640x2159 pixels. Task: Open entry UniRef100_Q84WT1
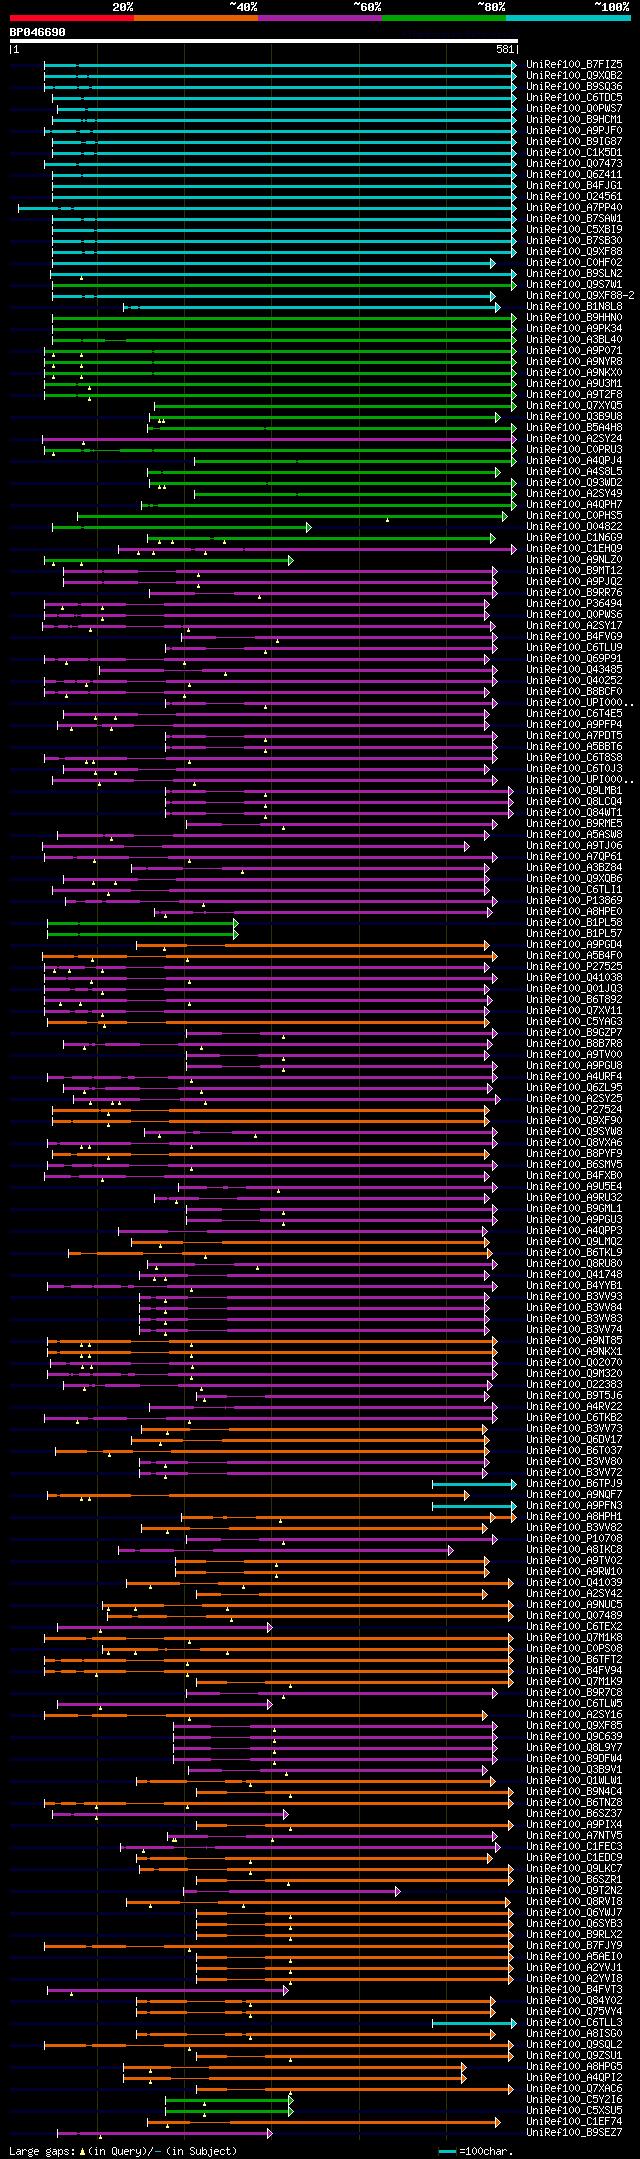point(574,812)
